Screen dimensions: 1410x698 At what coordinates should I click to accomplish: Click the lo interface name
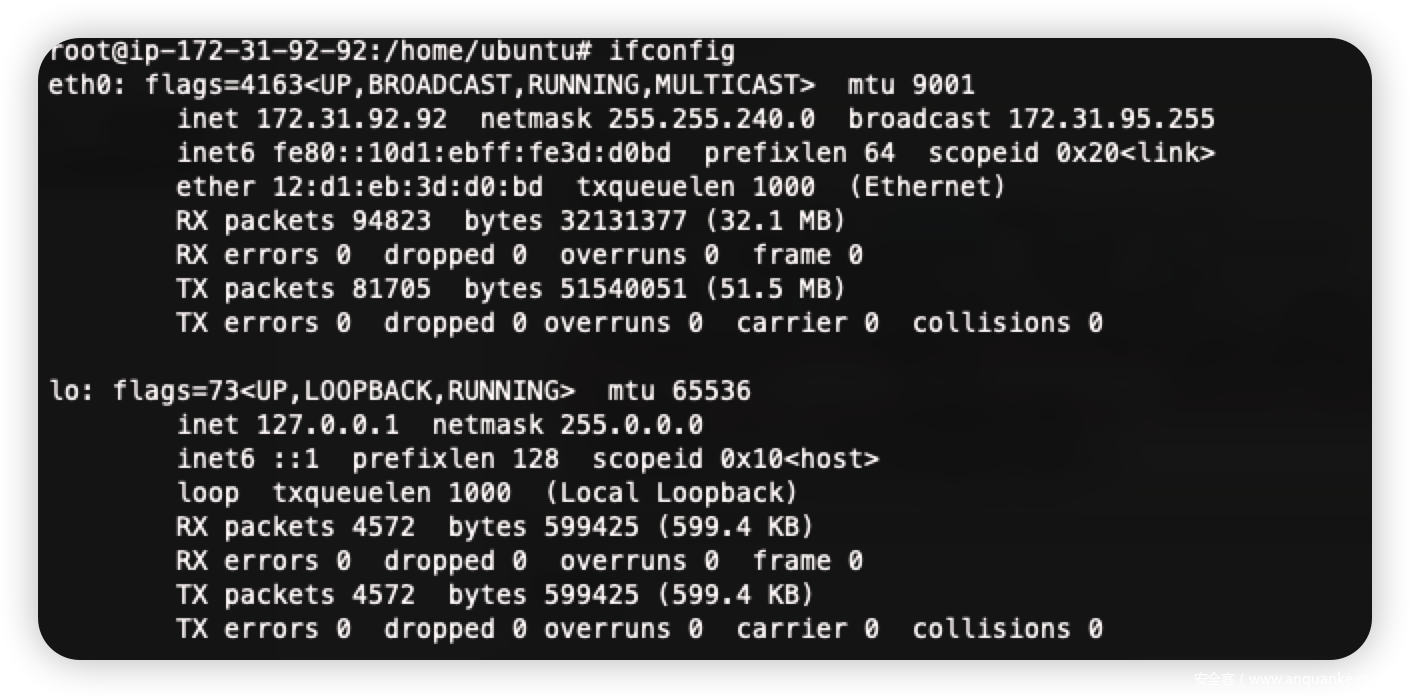[x=65, y=391]
